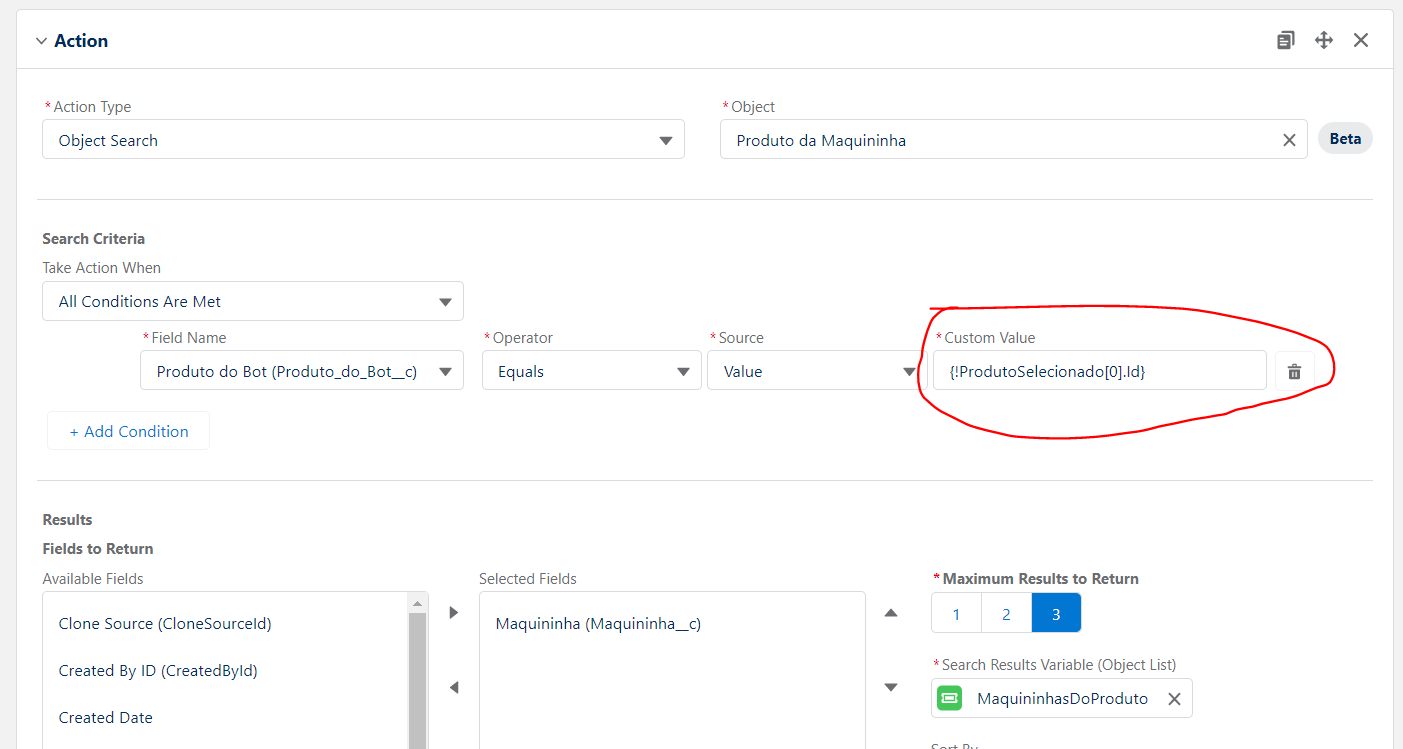The height and width of the screenshot is (749, 1403).
Task: Clear the Produto da Maquininha object selection
Action: click(1289, 140)
